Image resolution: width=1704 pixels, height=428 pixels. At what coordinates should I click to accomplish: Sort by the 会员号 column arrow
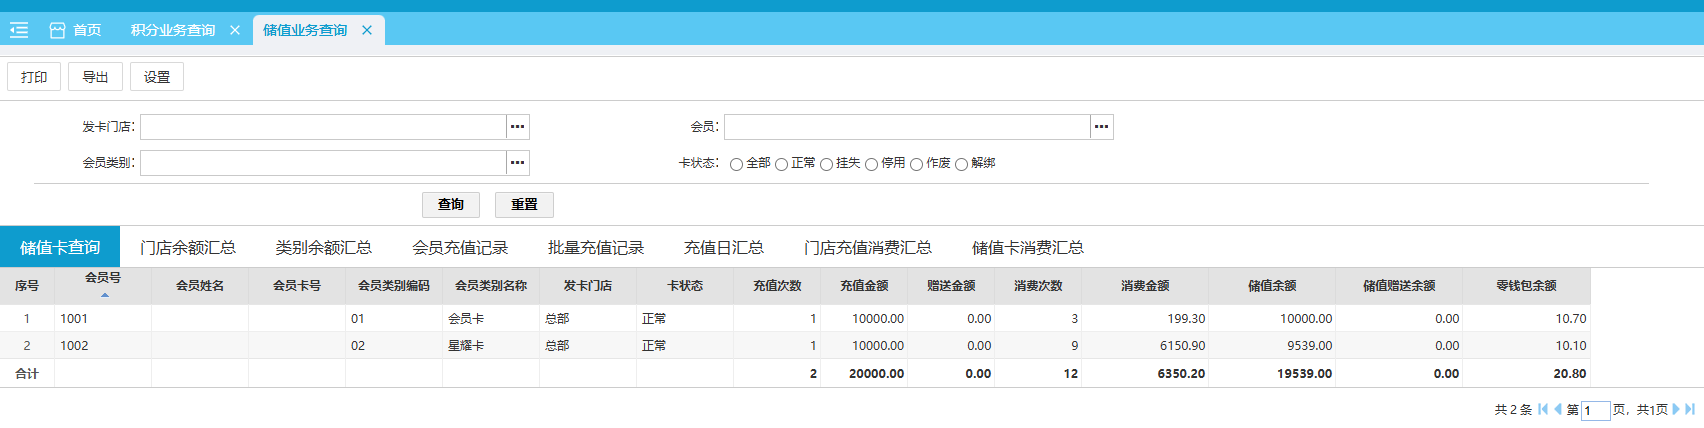[x=104, y=295]
